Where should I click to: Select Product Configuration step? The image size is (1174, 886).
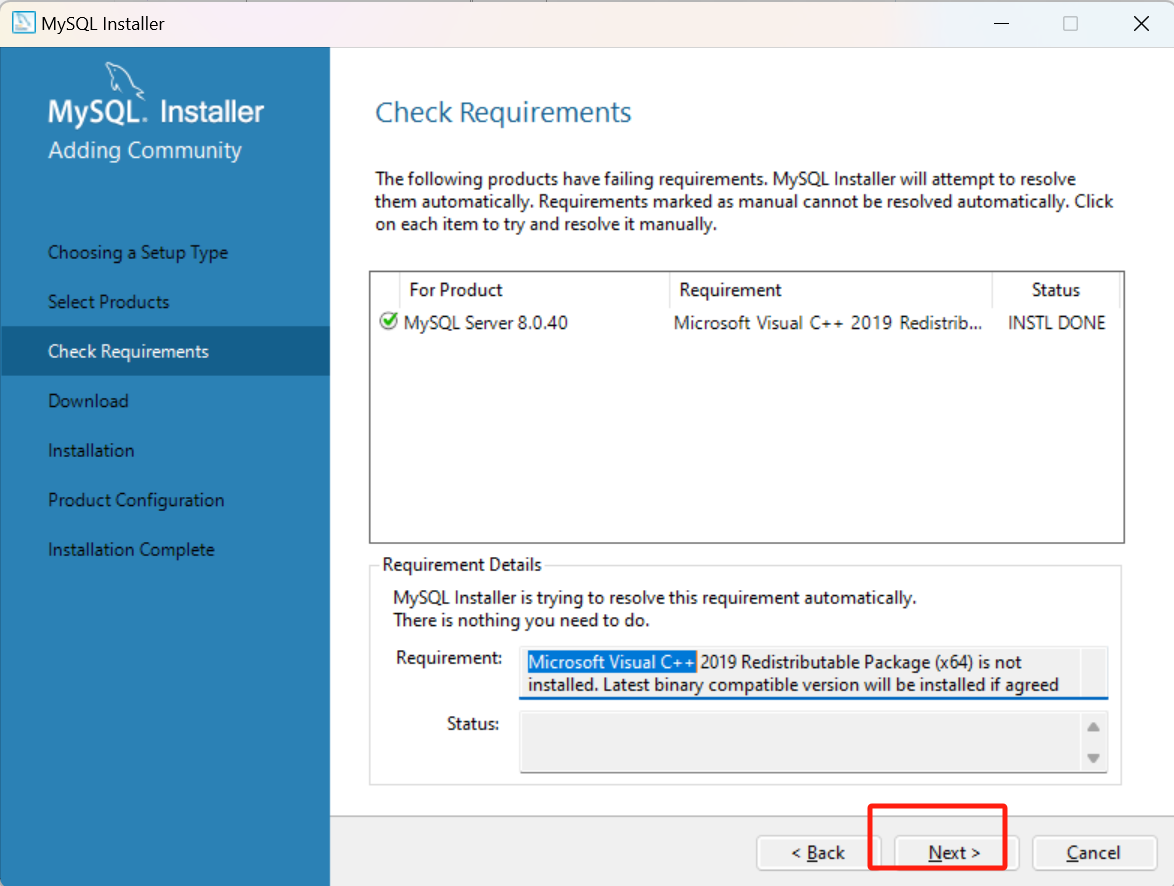136,500
